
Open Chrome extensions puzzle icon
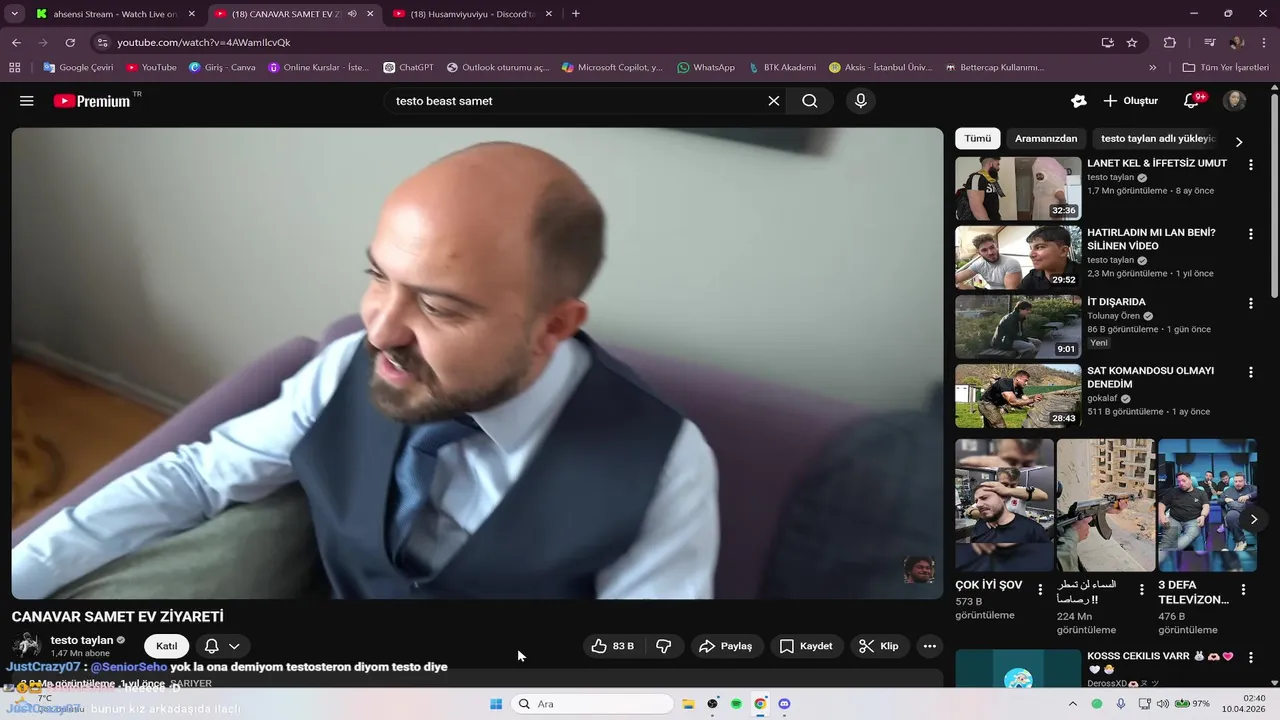click(x=1170, y=43)
